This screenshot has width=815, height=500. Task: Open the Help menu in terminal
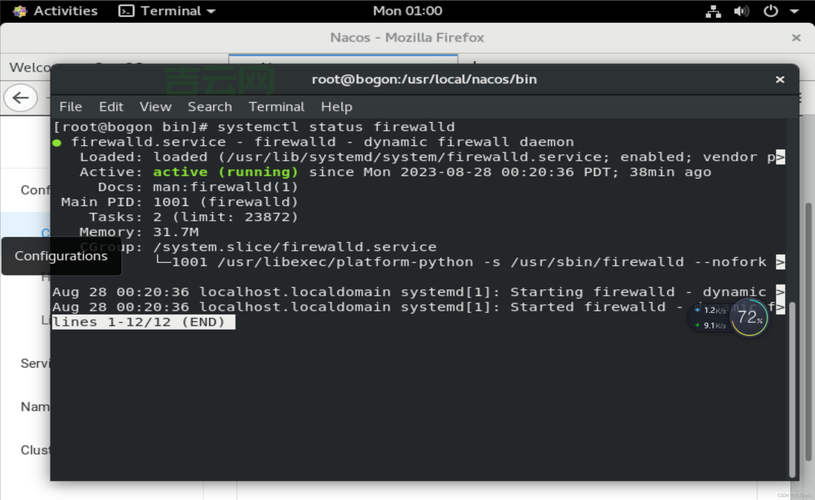coord(336,107)
